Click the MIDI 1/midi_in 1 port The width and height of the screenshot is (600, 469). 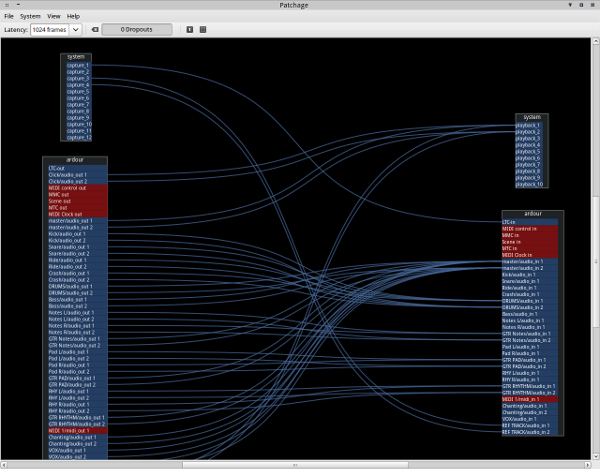point(530,399)
